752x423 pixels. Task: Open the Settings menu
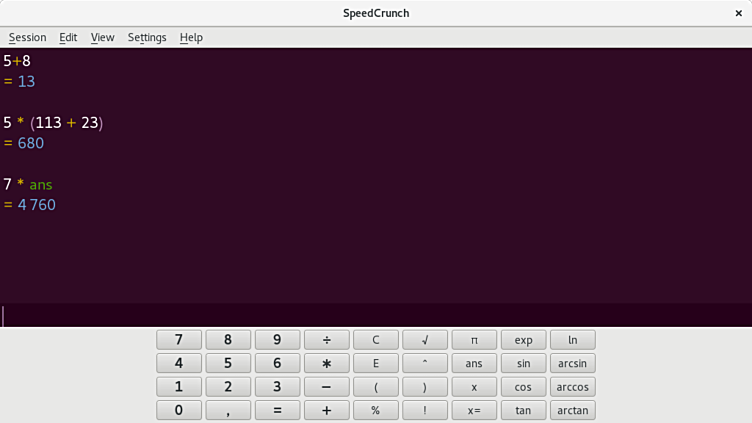pos(147,37)
